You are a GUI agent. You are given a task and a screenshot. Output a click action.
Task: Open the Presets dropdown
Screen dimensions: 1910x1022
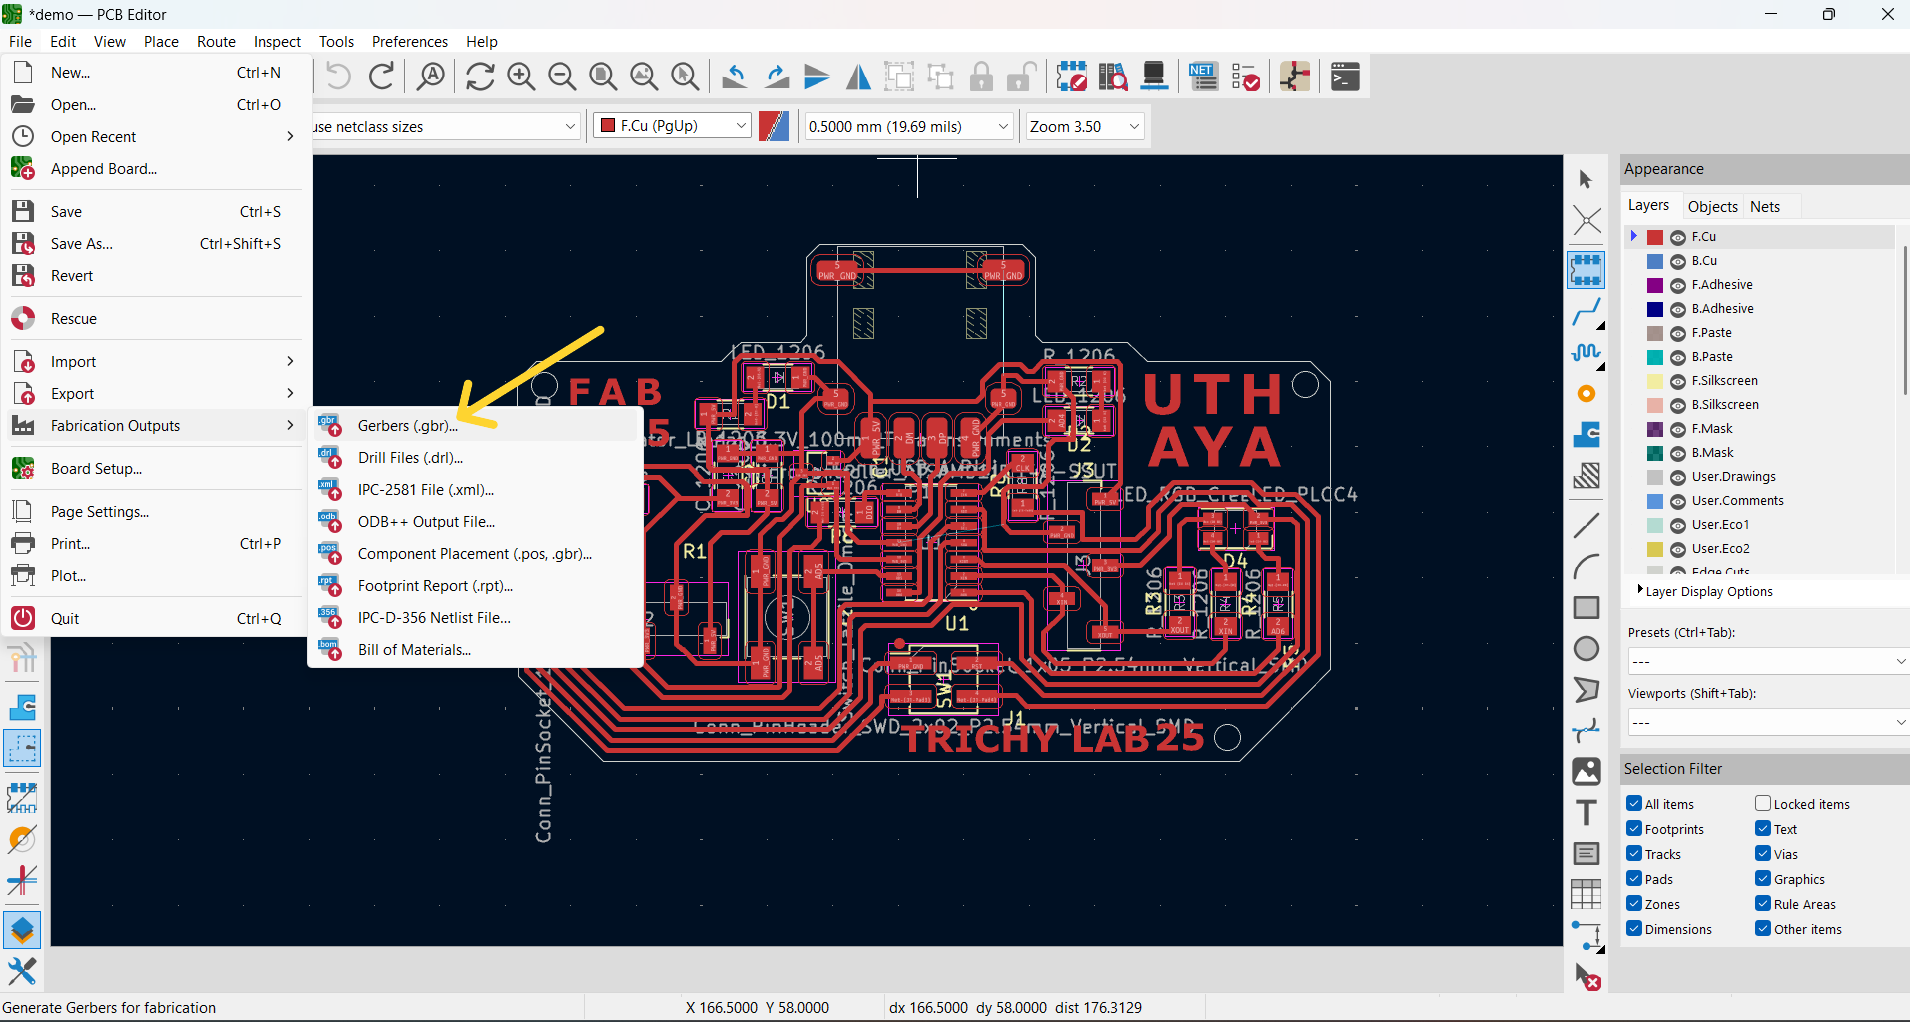(1767, 661)
